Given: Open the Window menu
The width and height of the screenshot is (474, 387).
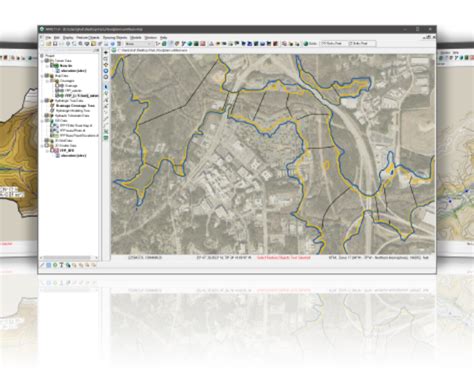Looking at the screenshot, I should point(151,38).
